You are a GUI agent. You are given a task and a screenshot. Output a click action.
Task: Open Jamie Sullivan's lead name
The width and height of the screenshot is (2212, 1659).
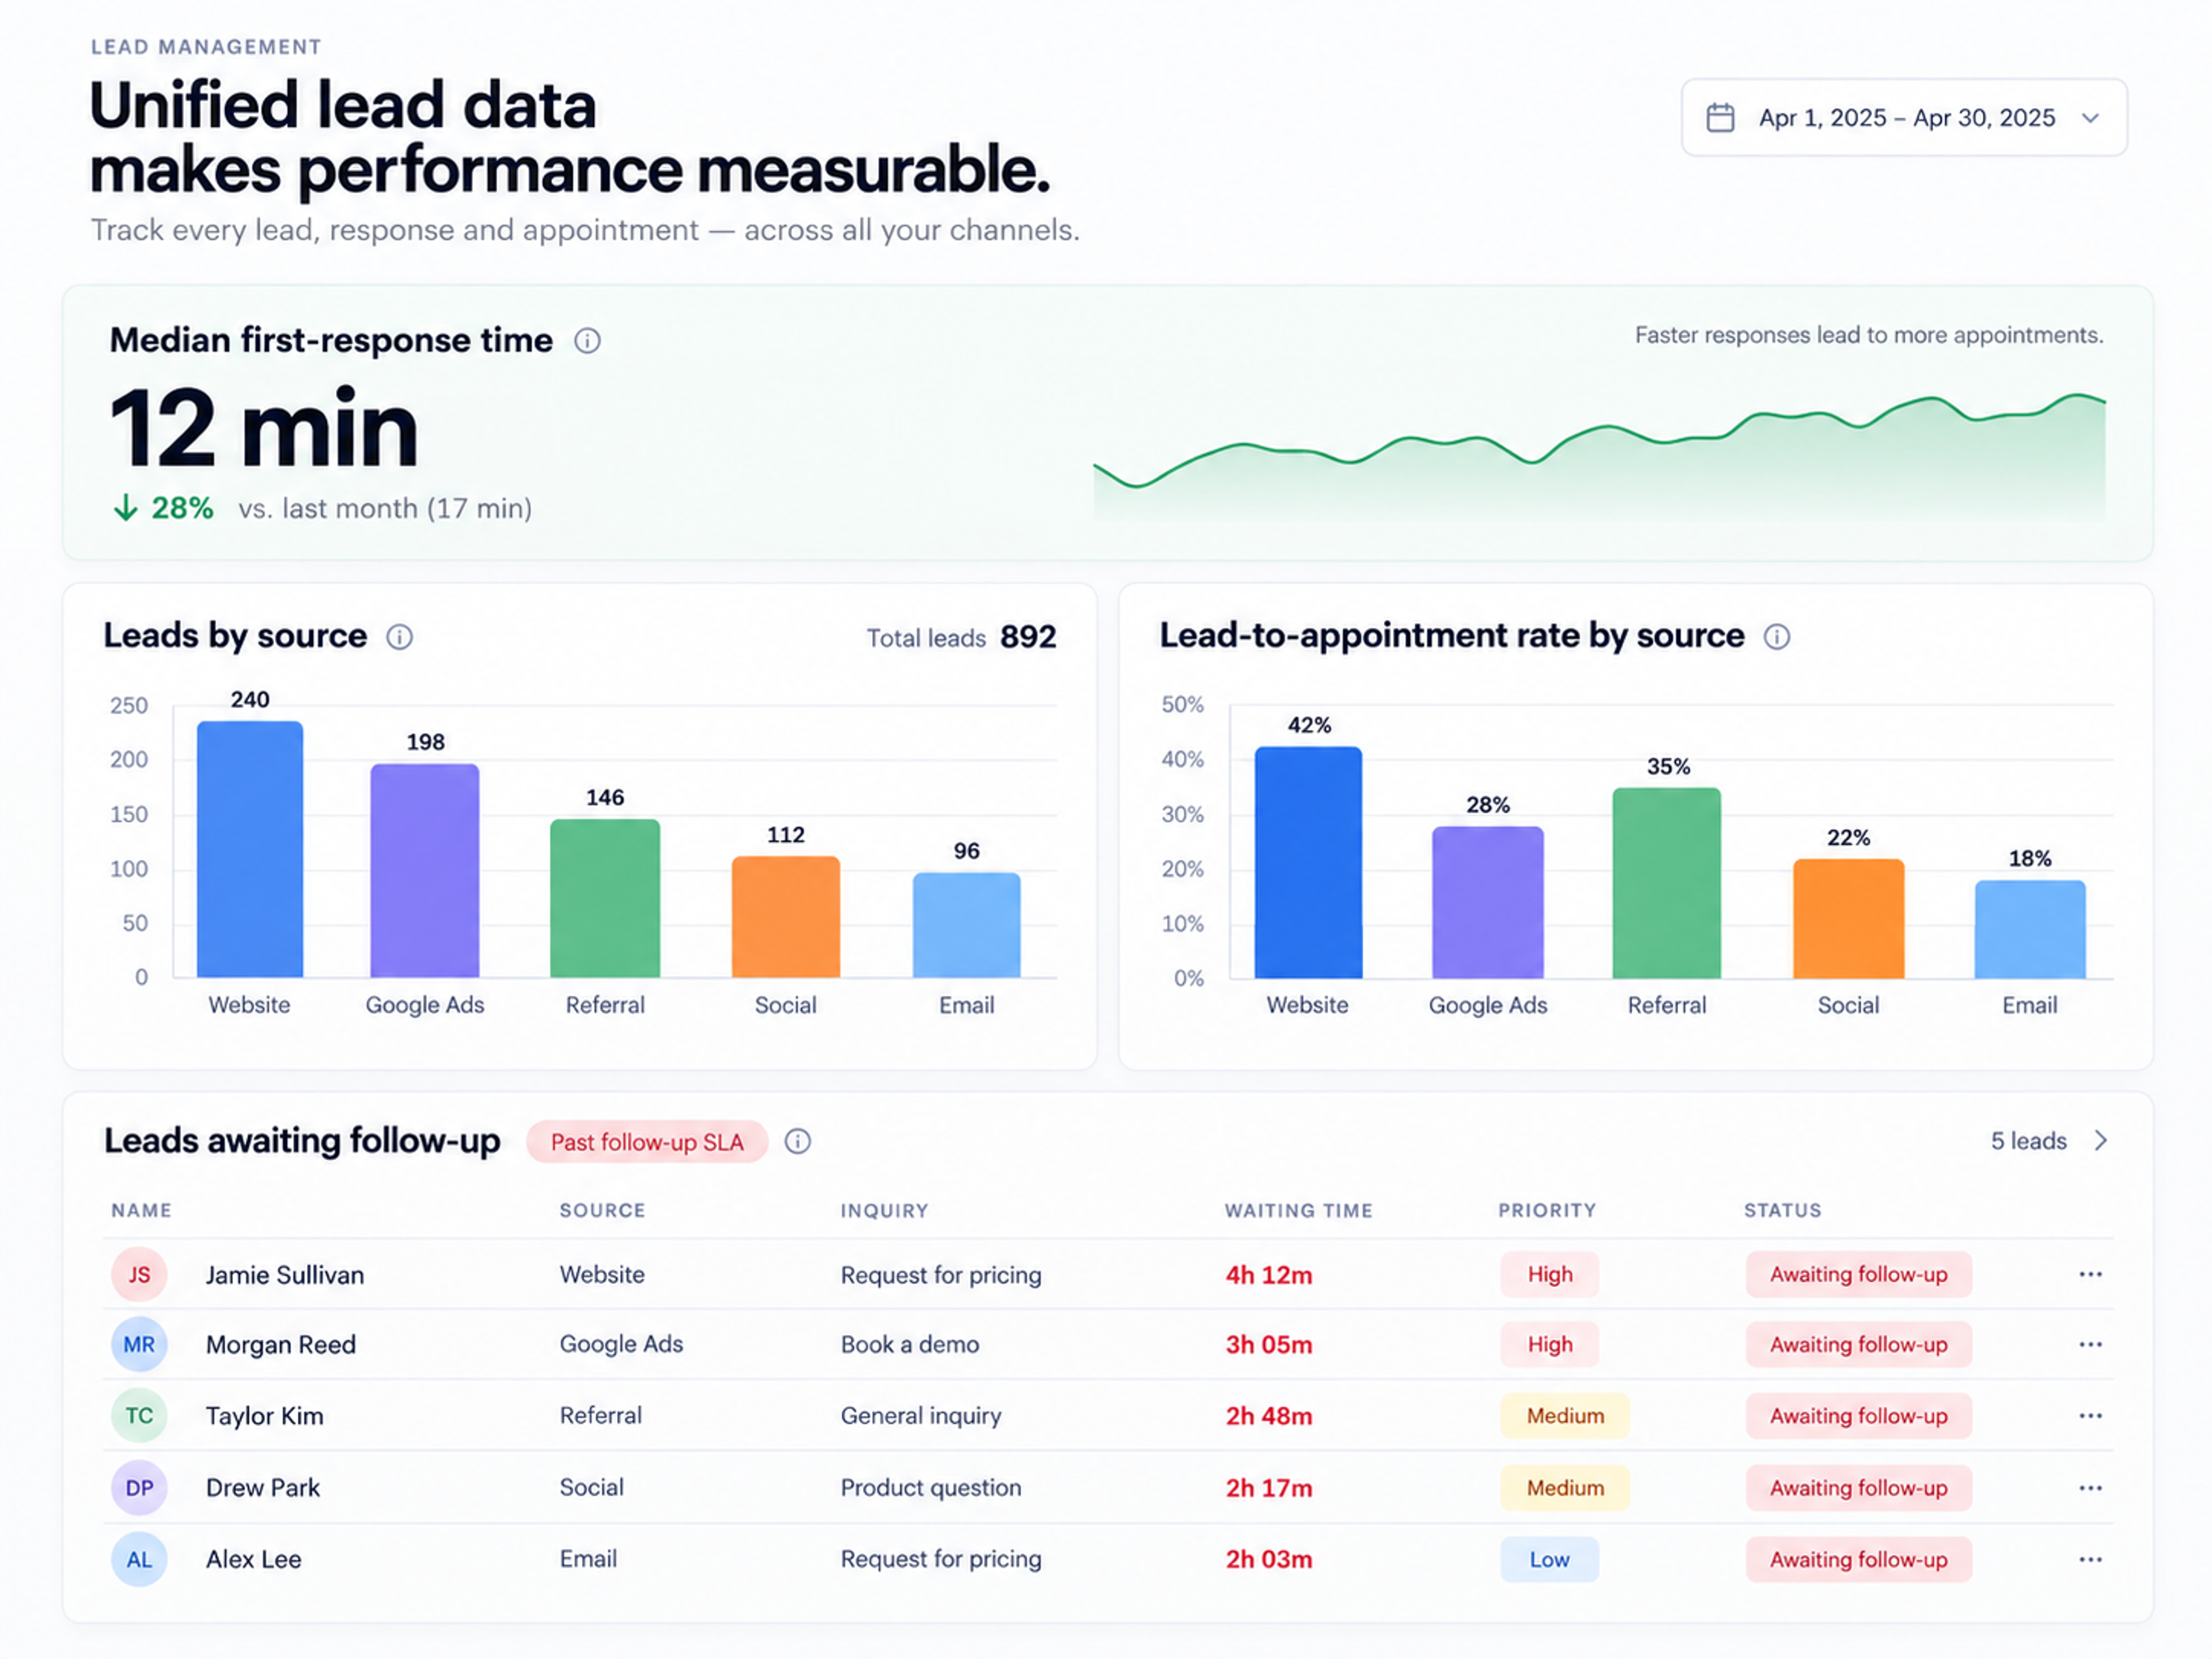(285, 1275)
